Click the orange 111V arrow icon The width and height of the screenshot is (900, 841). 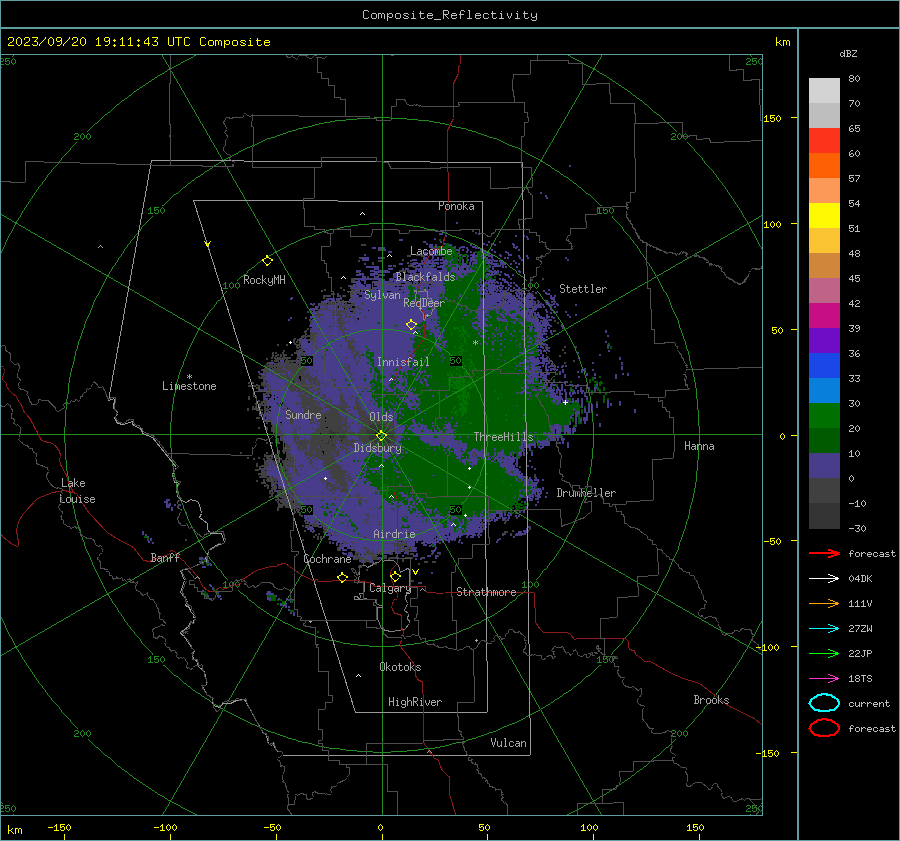coord(824,603)
